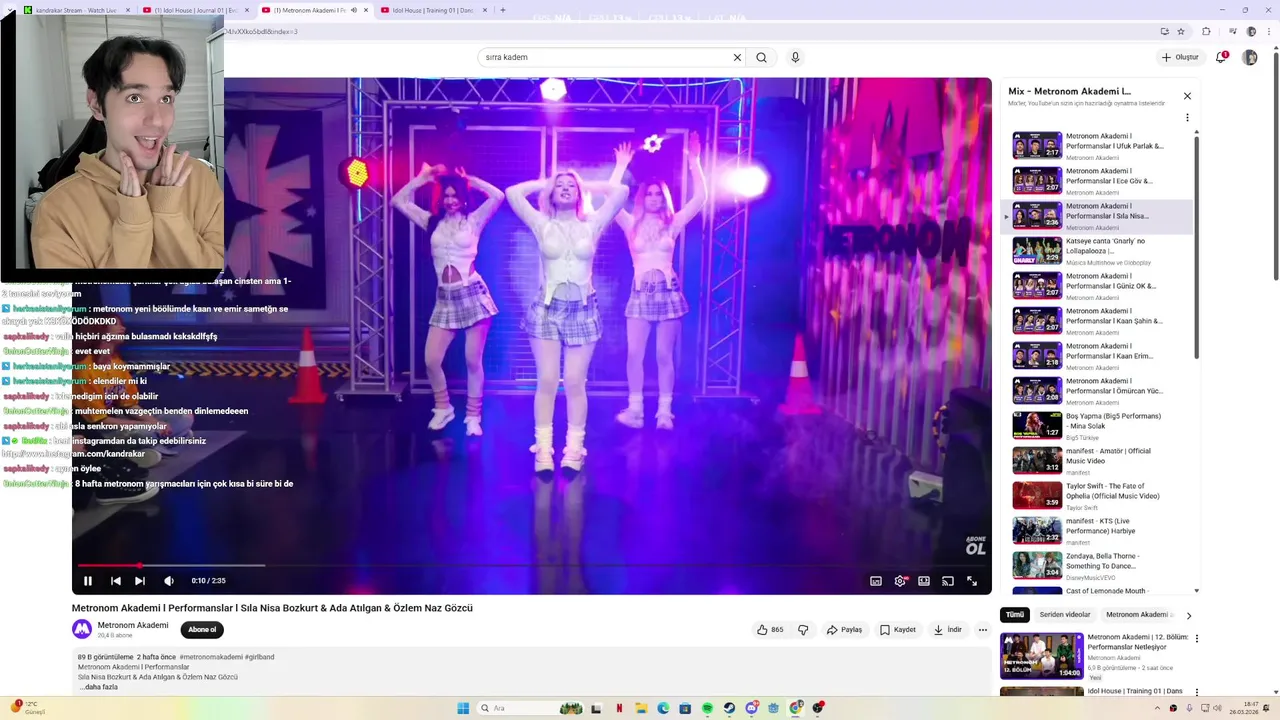Open the Metronom Akademi channel avatar
Image resolution: width=1280 pixels, height=720 pixels.
coord(82,629)
